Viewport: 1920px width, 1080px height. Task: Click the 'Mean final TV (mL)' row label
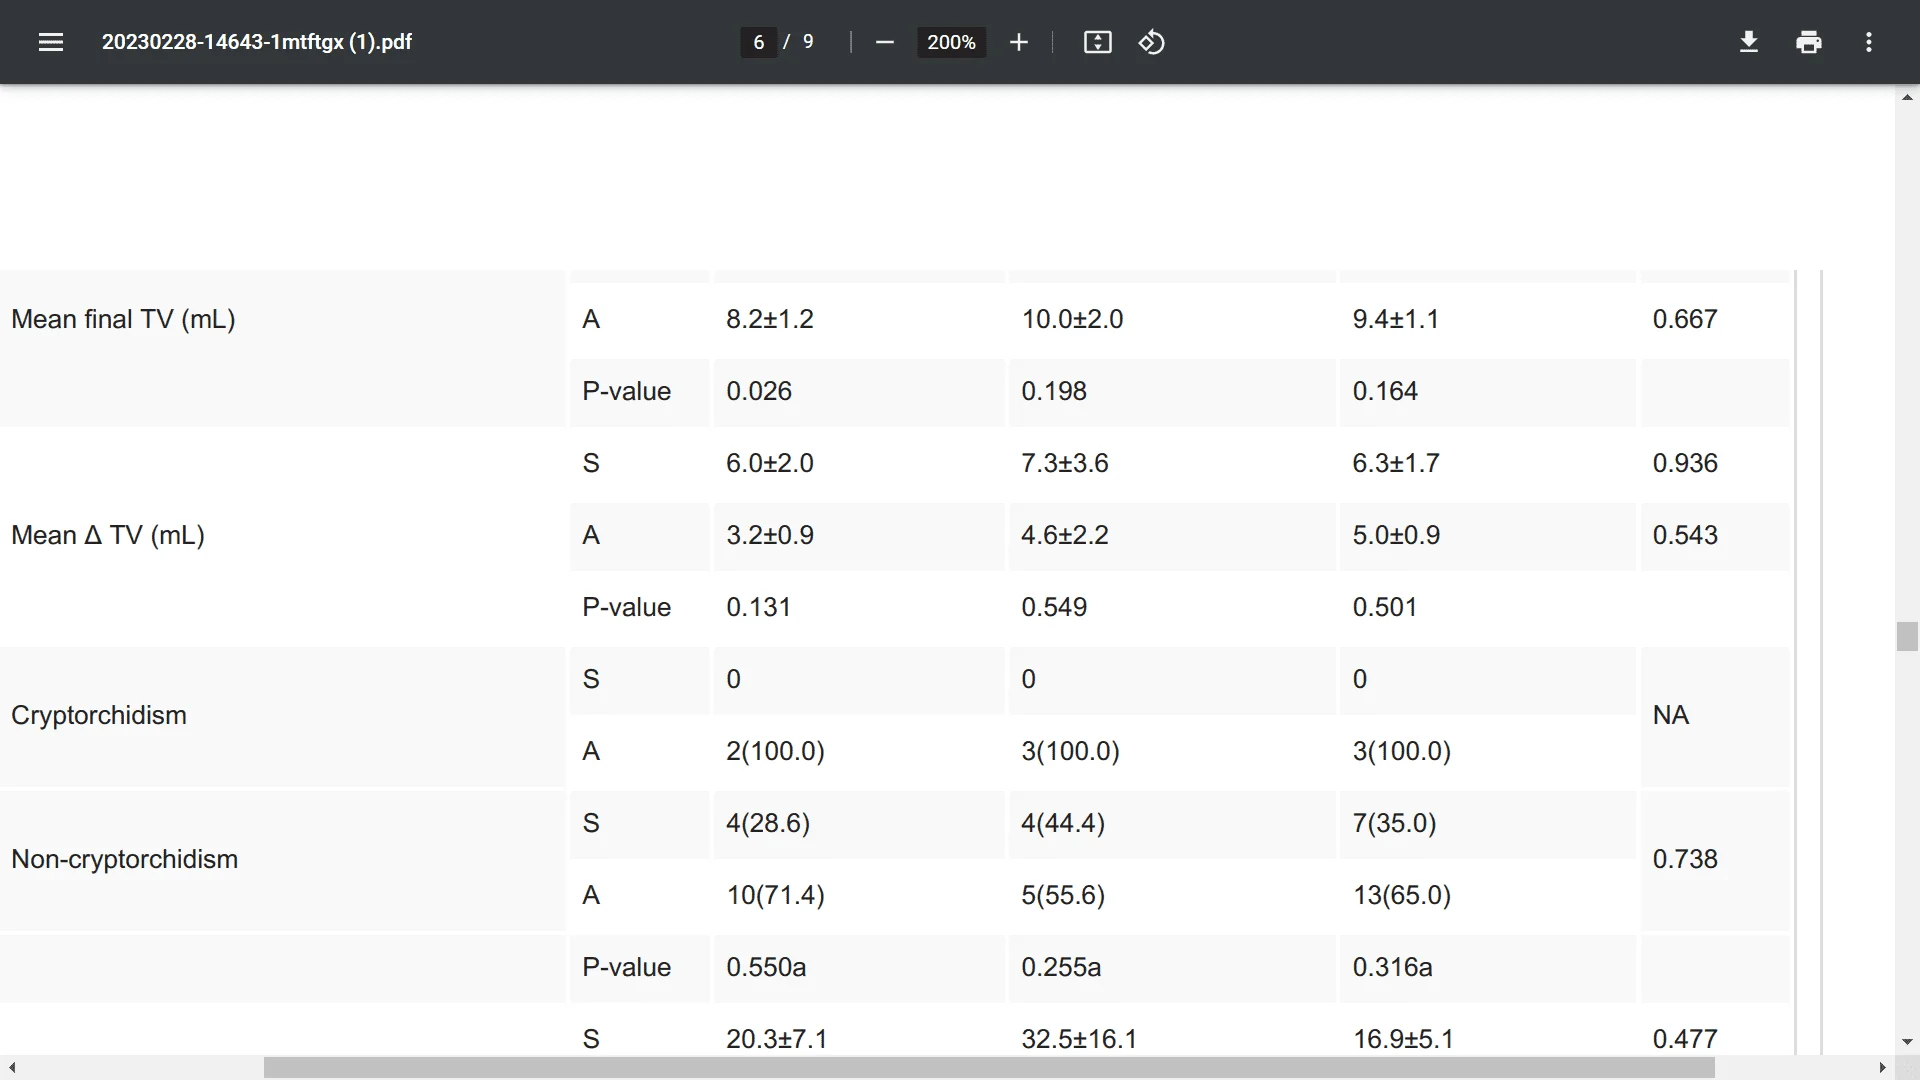point(123,319)
